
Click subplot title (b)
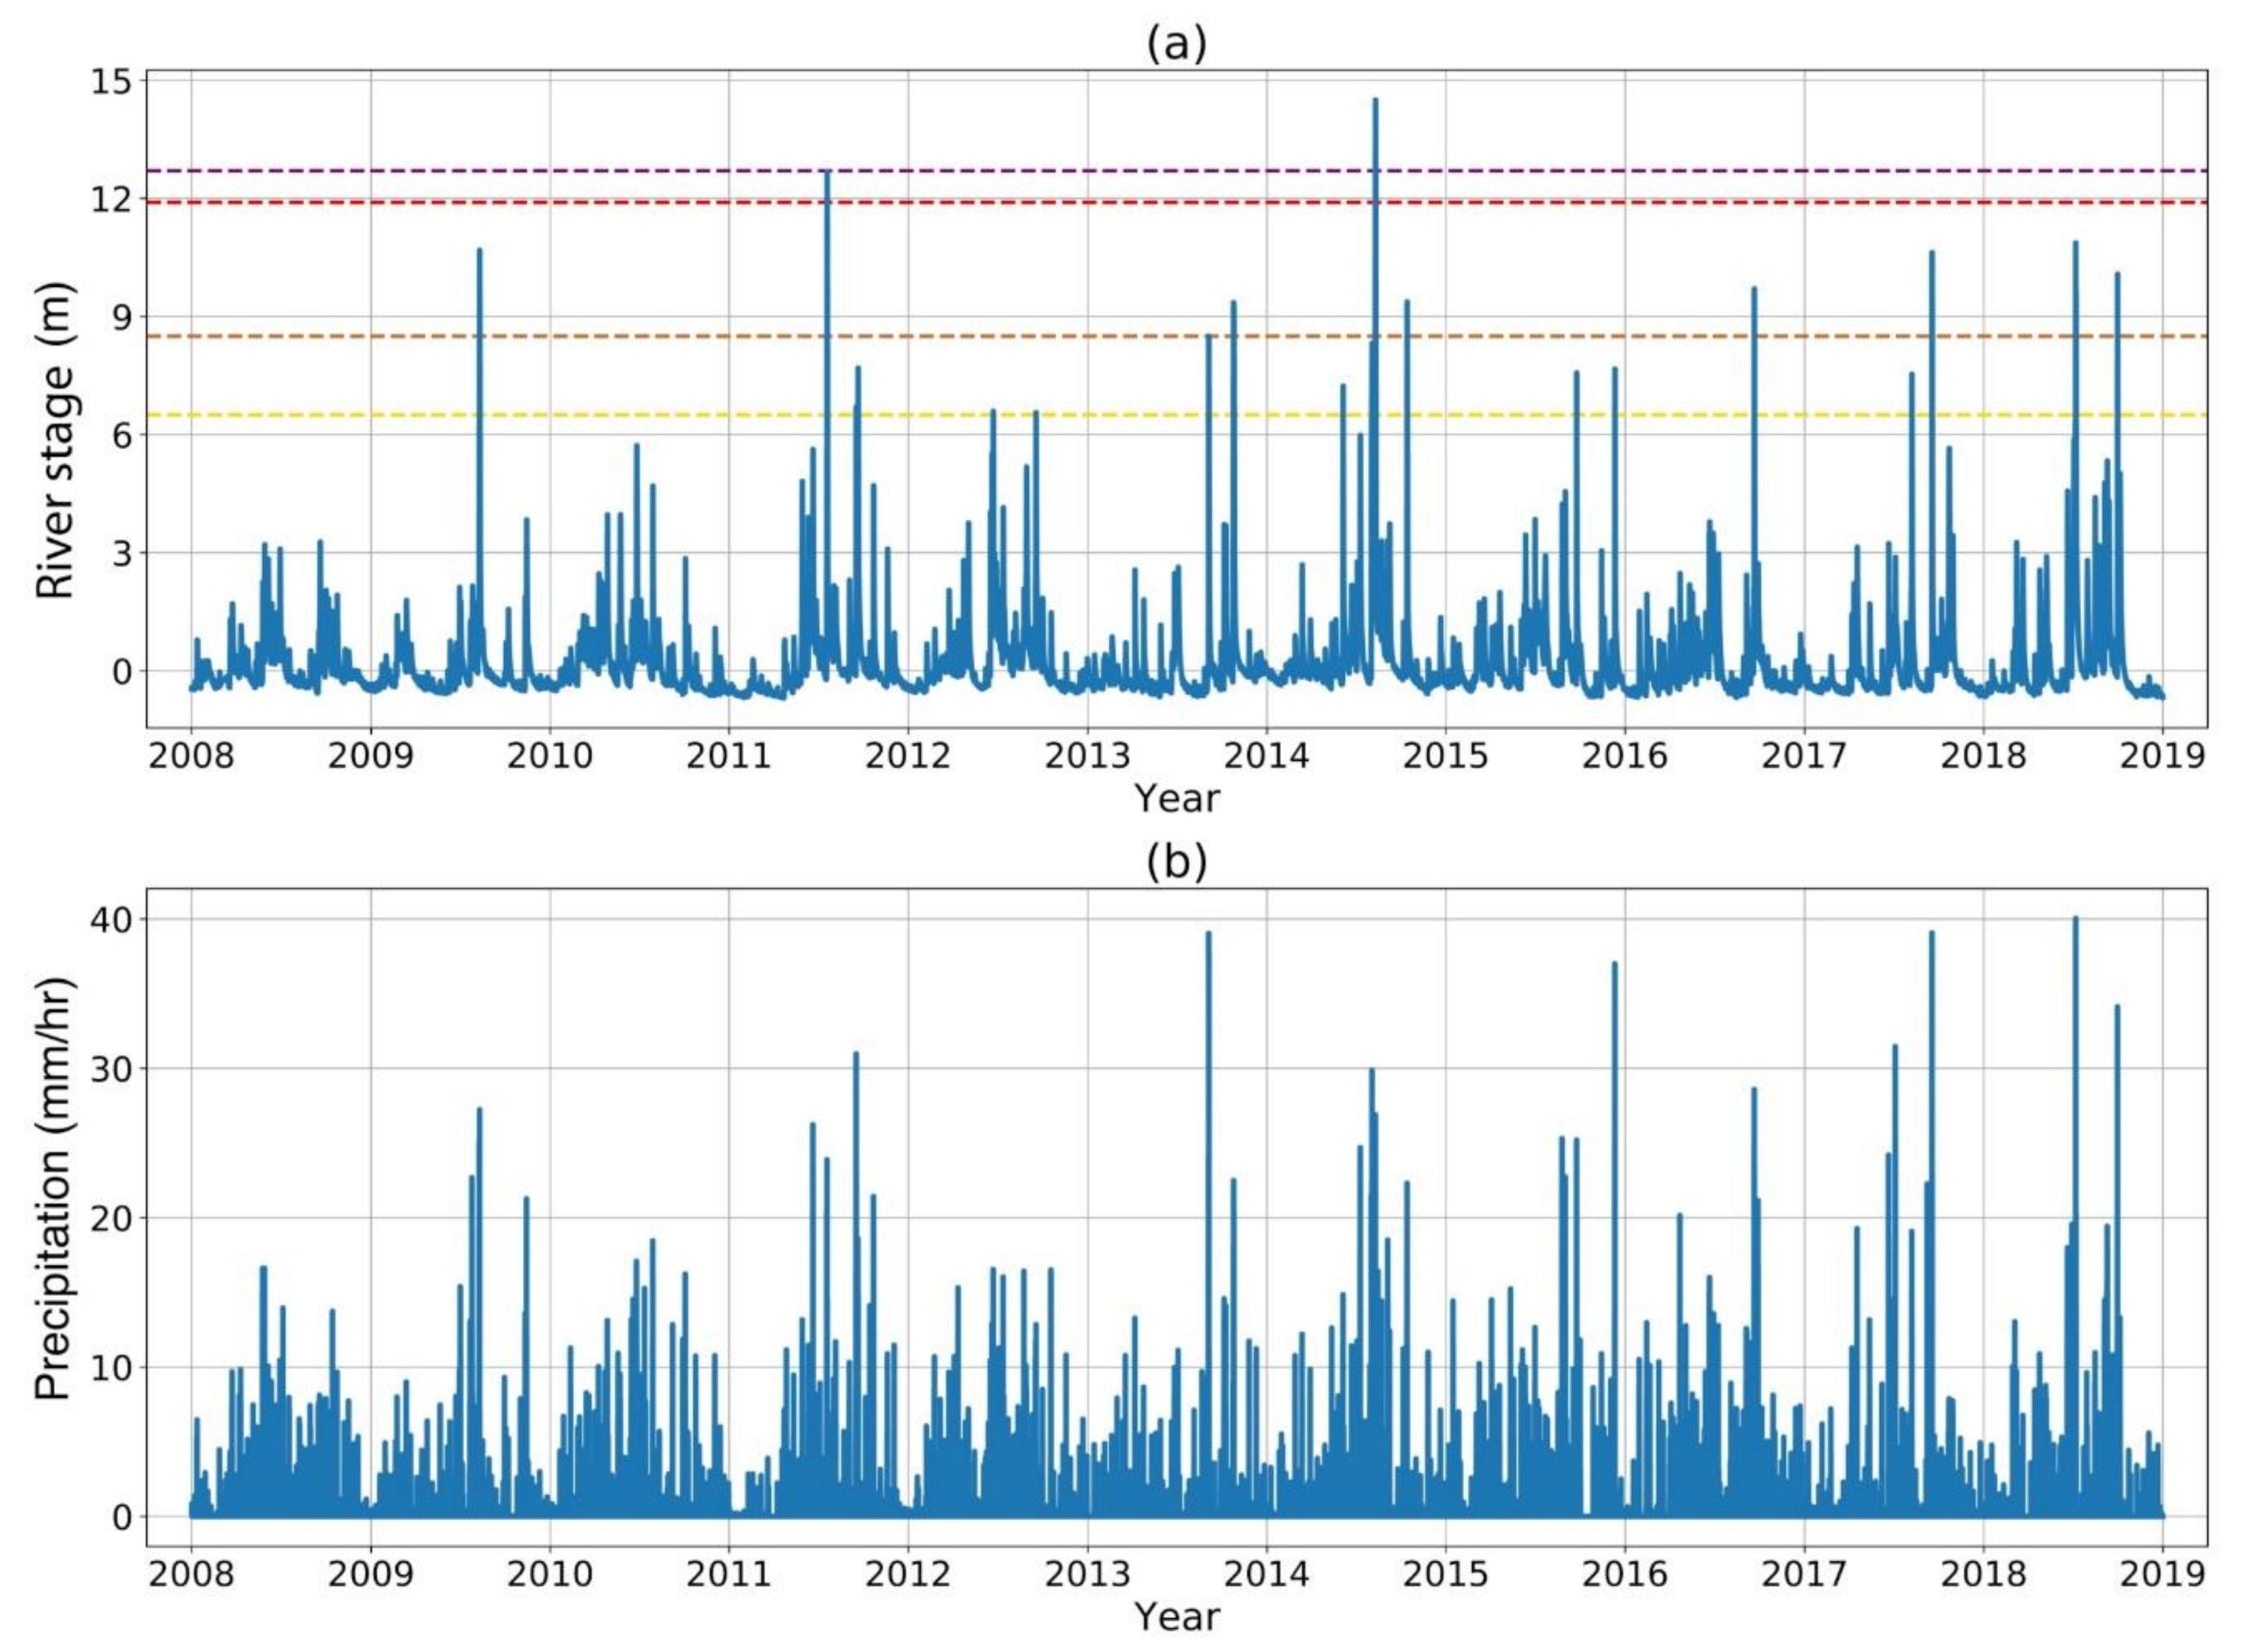(x=1176, y=861)
